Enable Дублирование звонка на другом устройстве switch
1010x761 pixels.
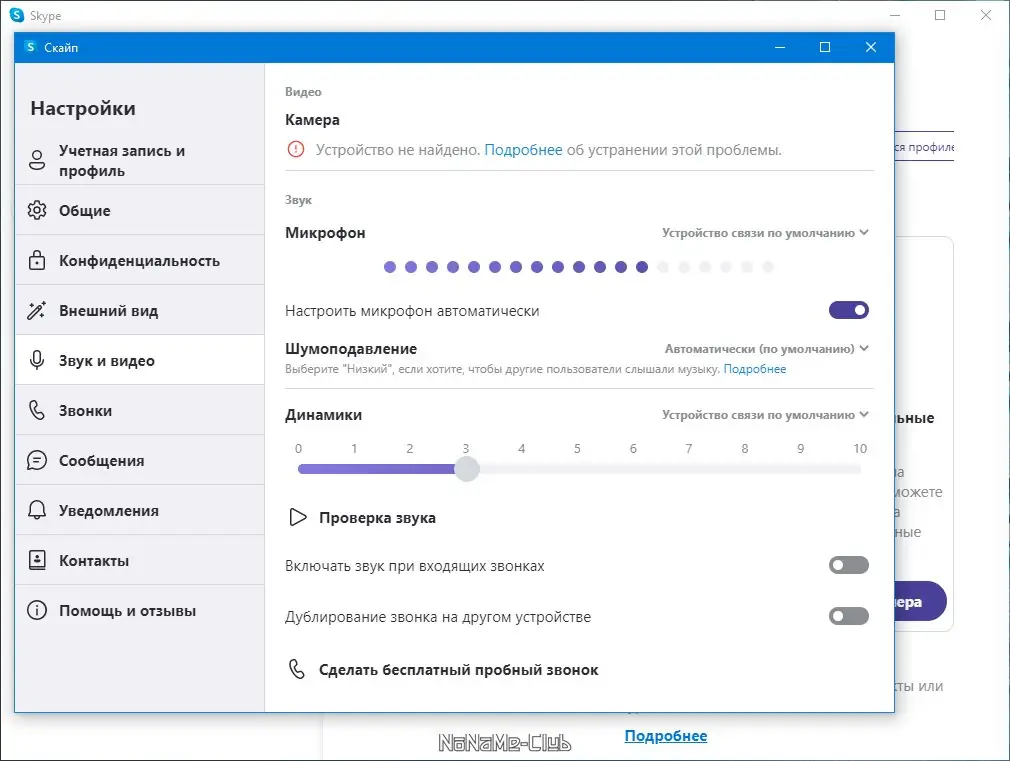pyautogui.click(x=848, y=616)
